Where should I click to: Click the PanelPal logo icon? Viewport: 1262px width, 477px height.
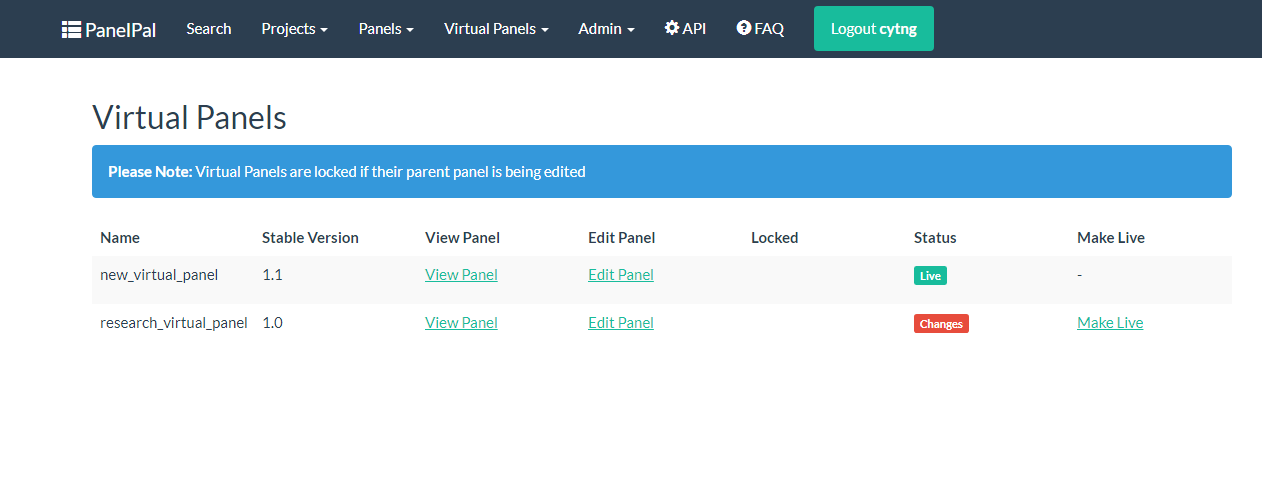pos(71,29)
